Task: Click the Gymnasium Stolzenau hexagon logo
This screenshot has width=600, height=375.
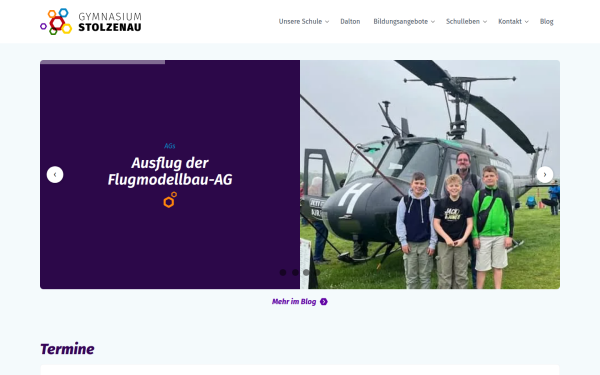Action: pos(56,21)
